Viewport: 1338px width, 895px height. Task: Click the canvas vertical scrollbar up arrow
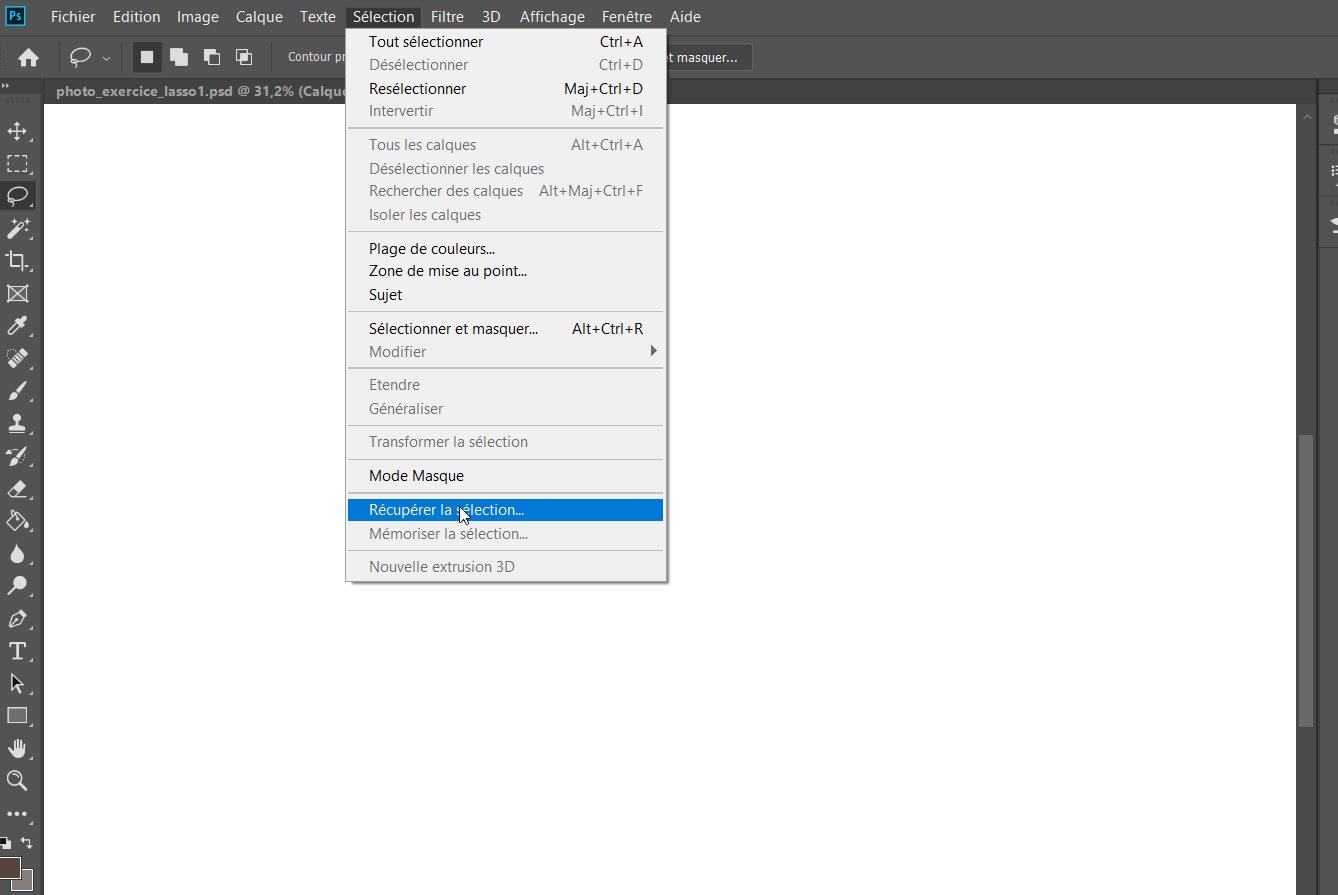click(x=1306, y=117)
